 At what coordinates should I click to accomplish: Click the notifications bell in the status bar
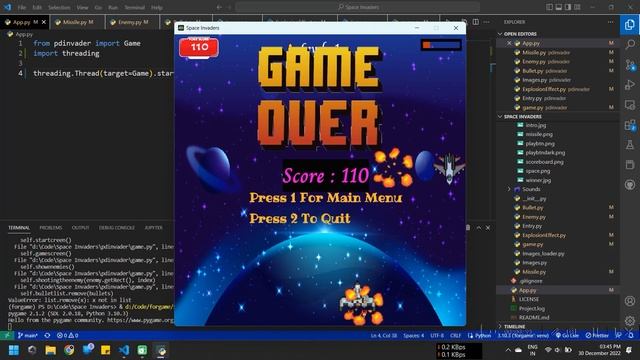pos(631,335)
